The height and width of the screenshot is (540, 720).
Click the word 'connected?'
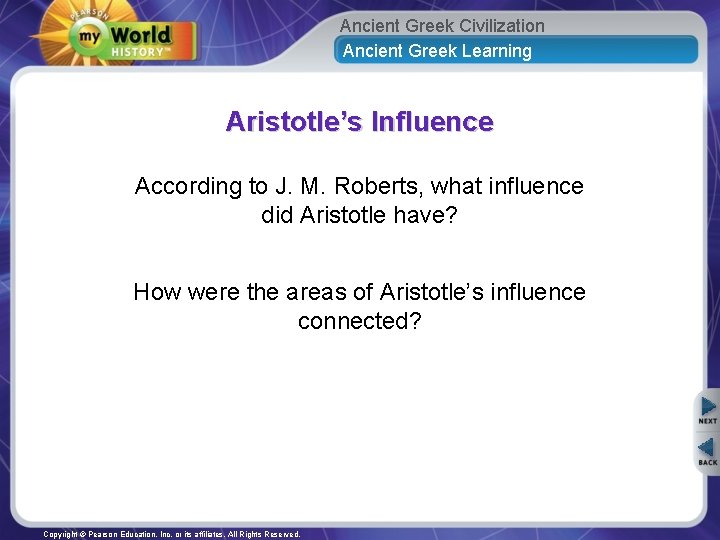[359, 321]
